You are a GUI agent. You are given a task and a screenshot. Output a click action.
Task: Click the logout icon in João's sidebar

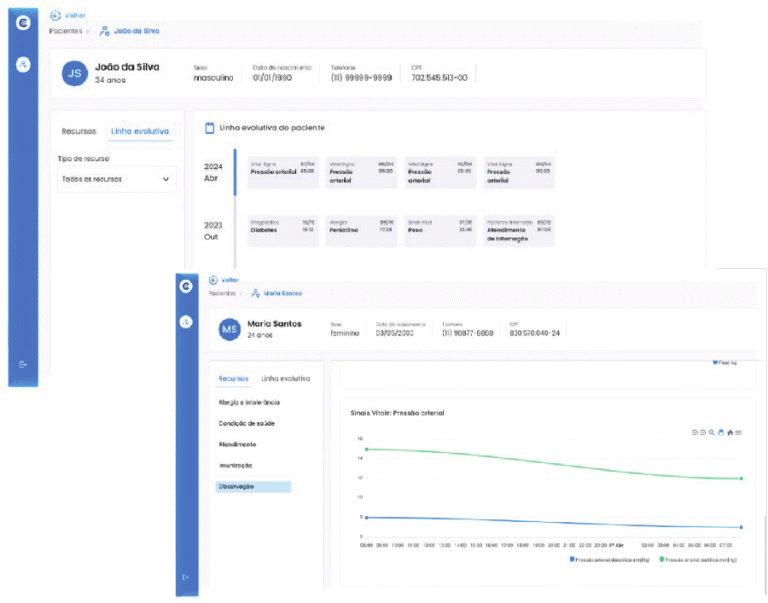coord(23,364)
